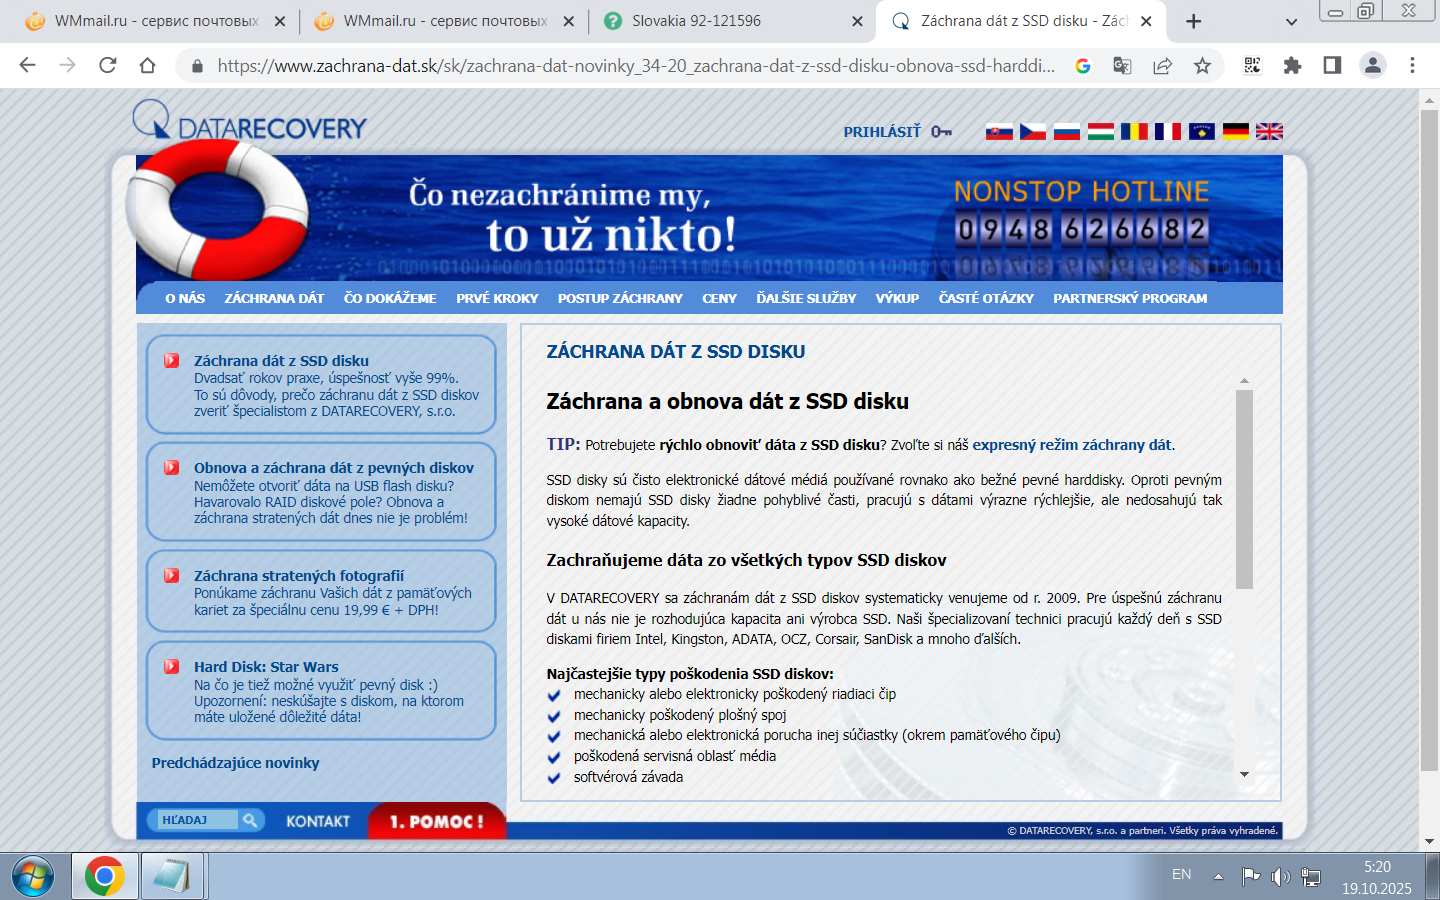
Task: Choose the Hungarian flag language
Action: [1101, 131]
